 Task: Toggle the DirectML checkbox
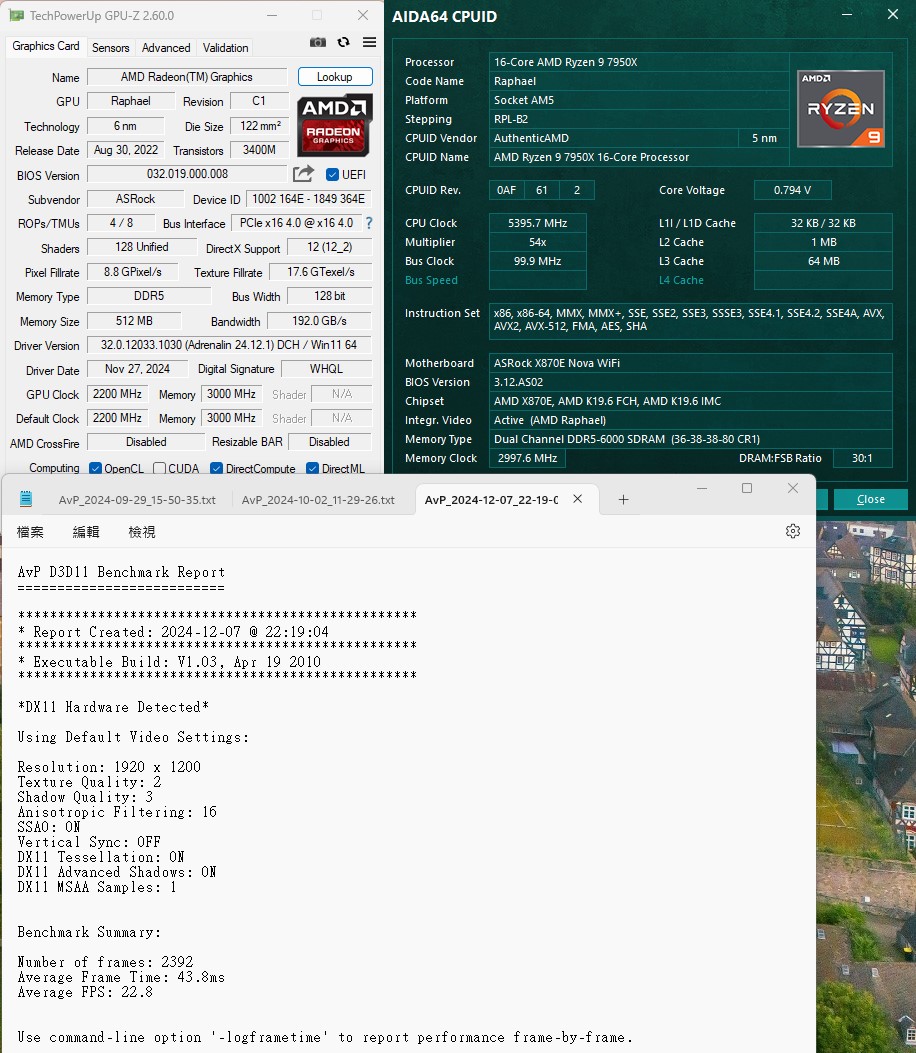(x=312, y=468)
